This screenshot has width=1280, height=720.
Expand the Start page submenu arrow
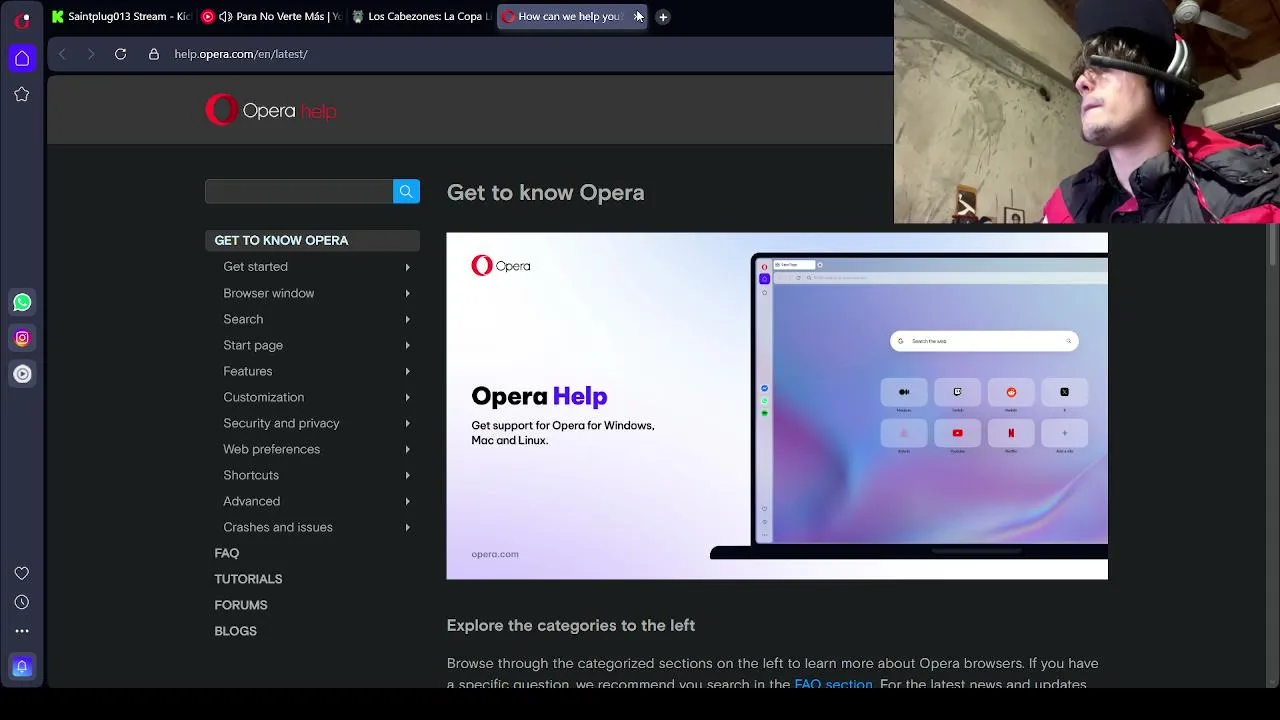(407, 345)
